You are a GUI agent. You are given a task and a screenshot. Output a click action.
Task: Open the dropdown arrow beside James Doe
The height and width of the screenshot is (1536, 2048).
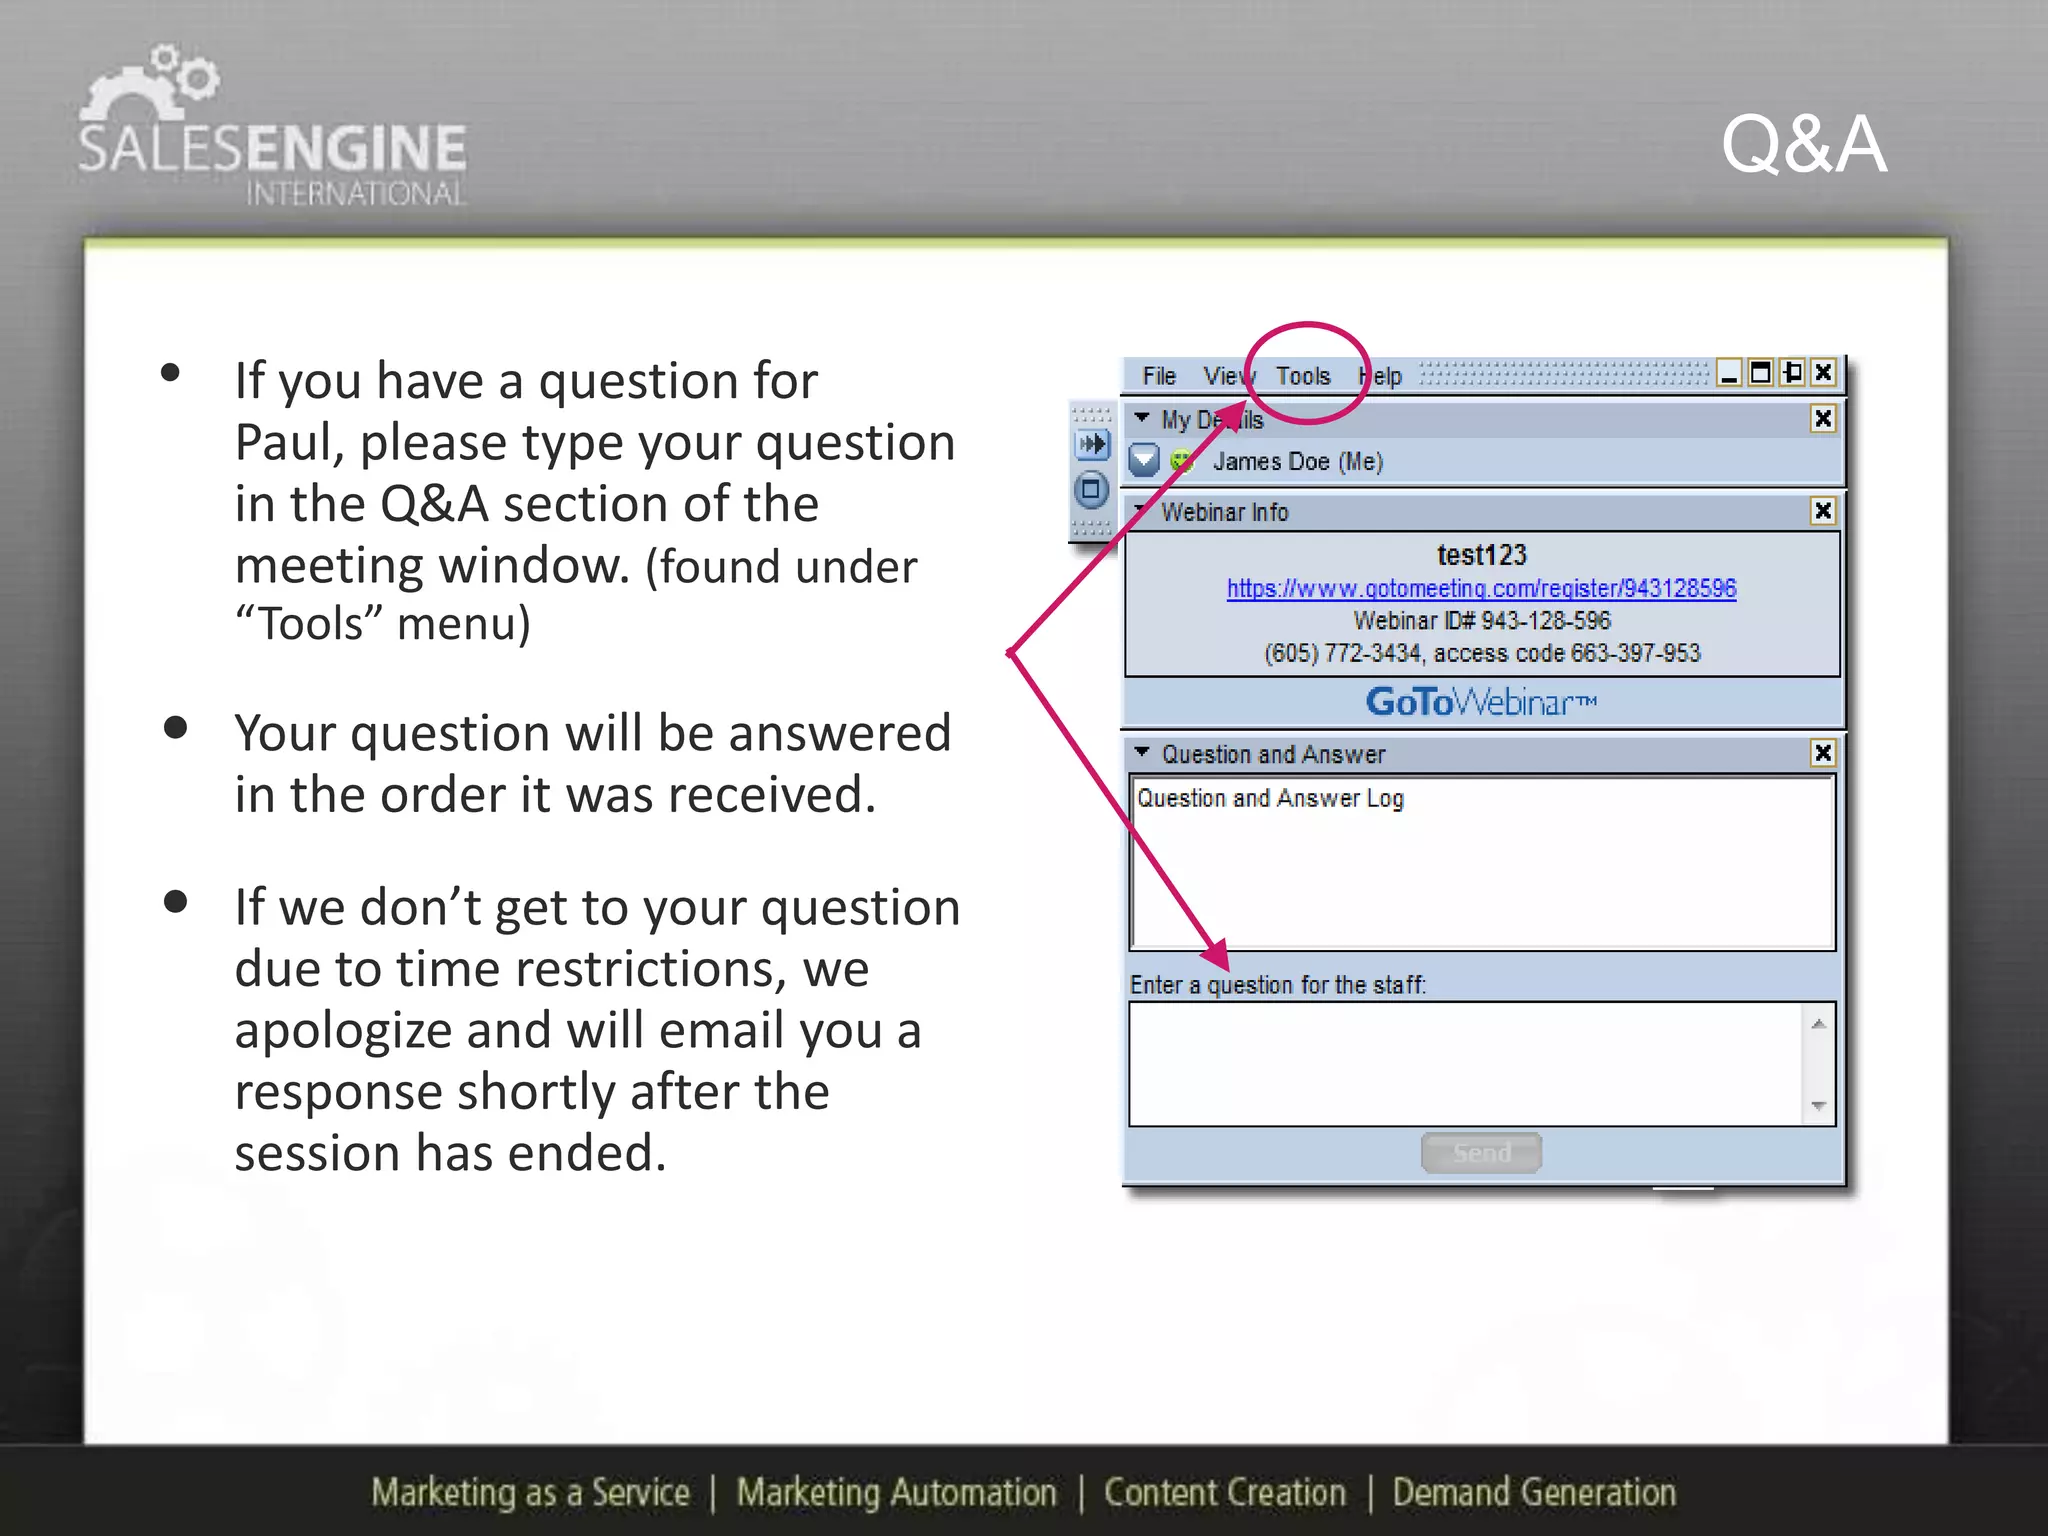point(1143,461)
